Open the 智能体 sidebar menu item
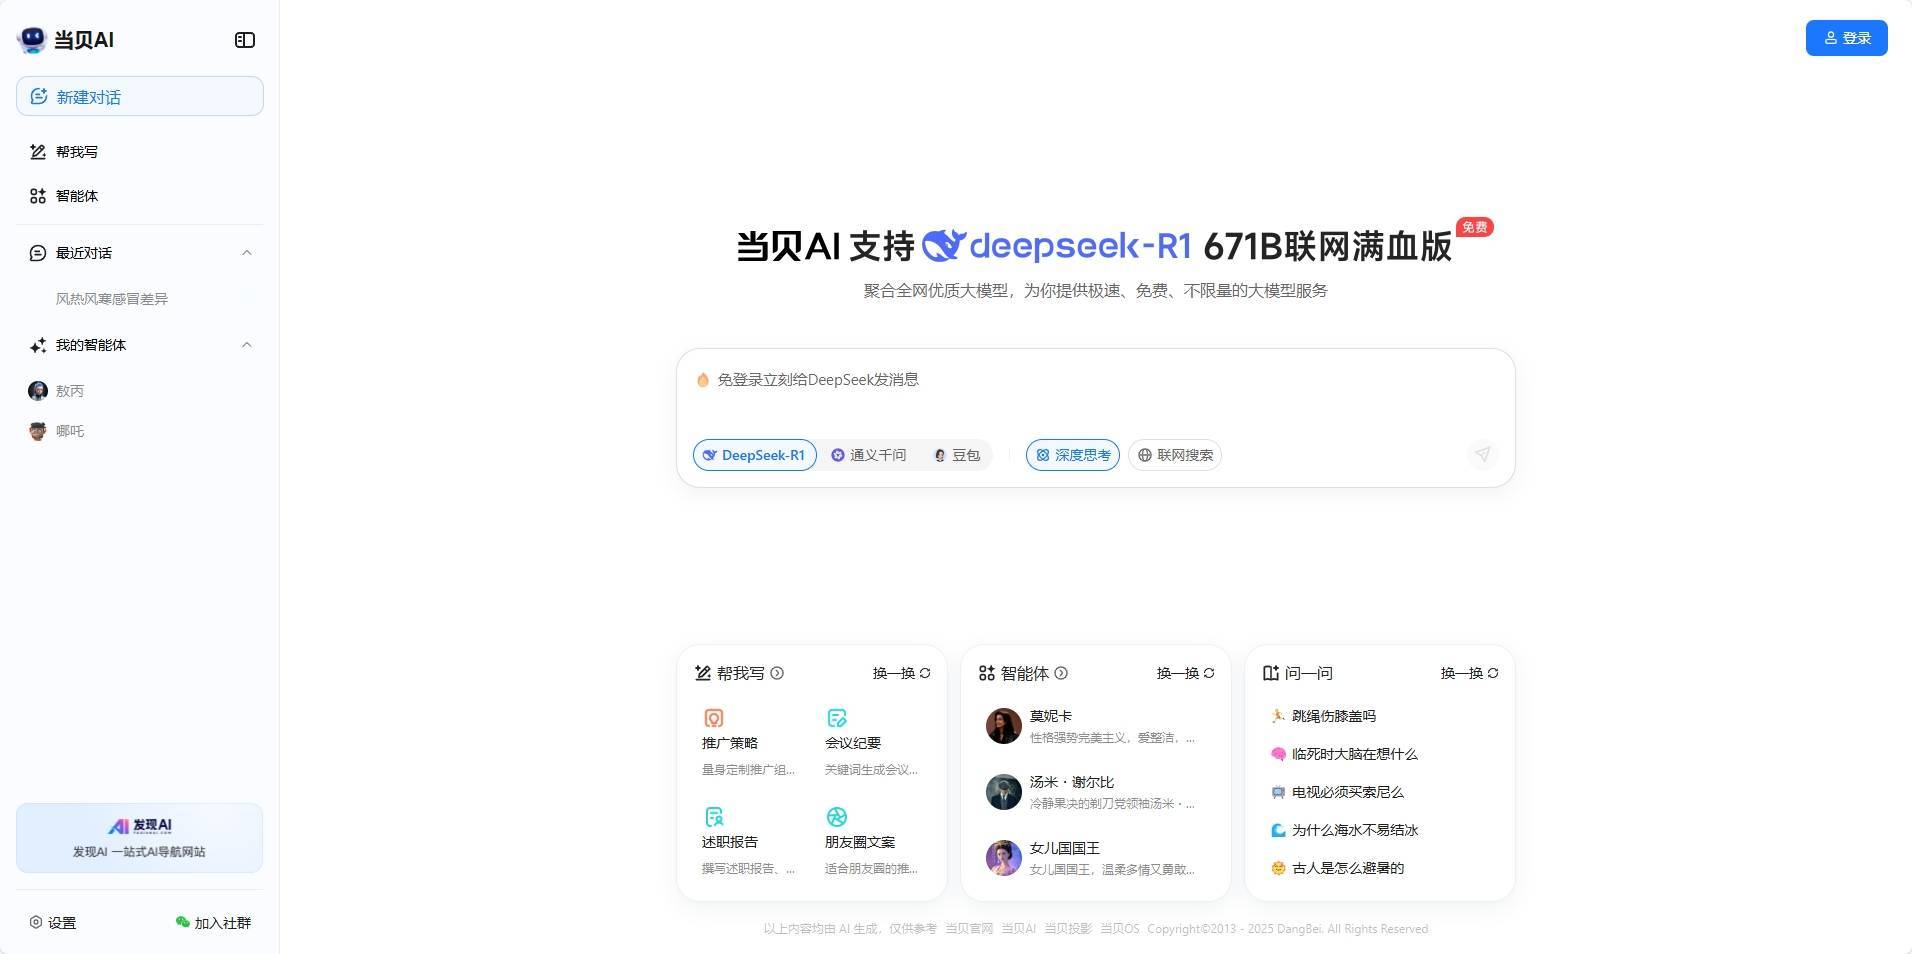 tap(140, 196)
